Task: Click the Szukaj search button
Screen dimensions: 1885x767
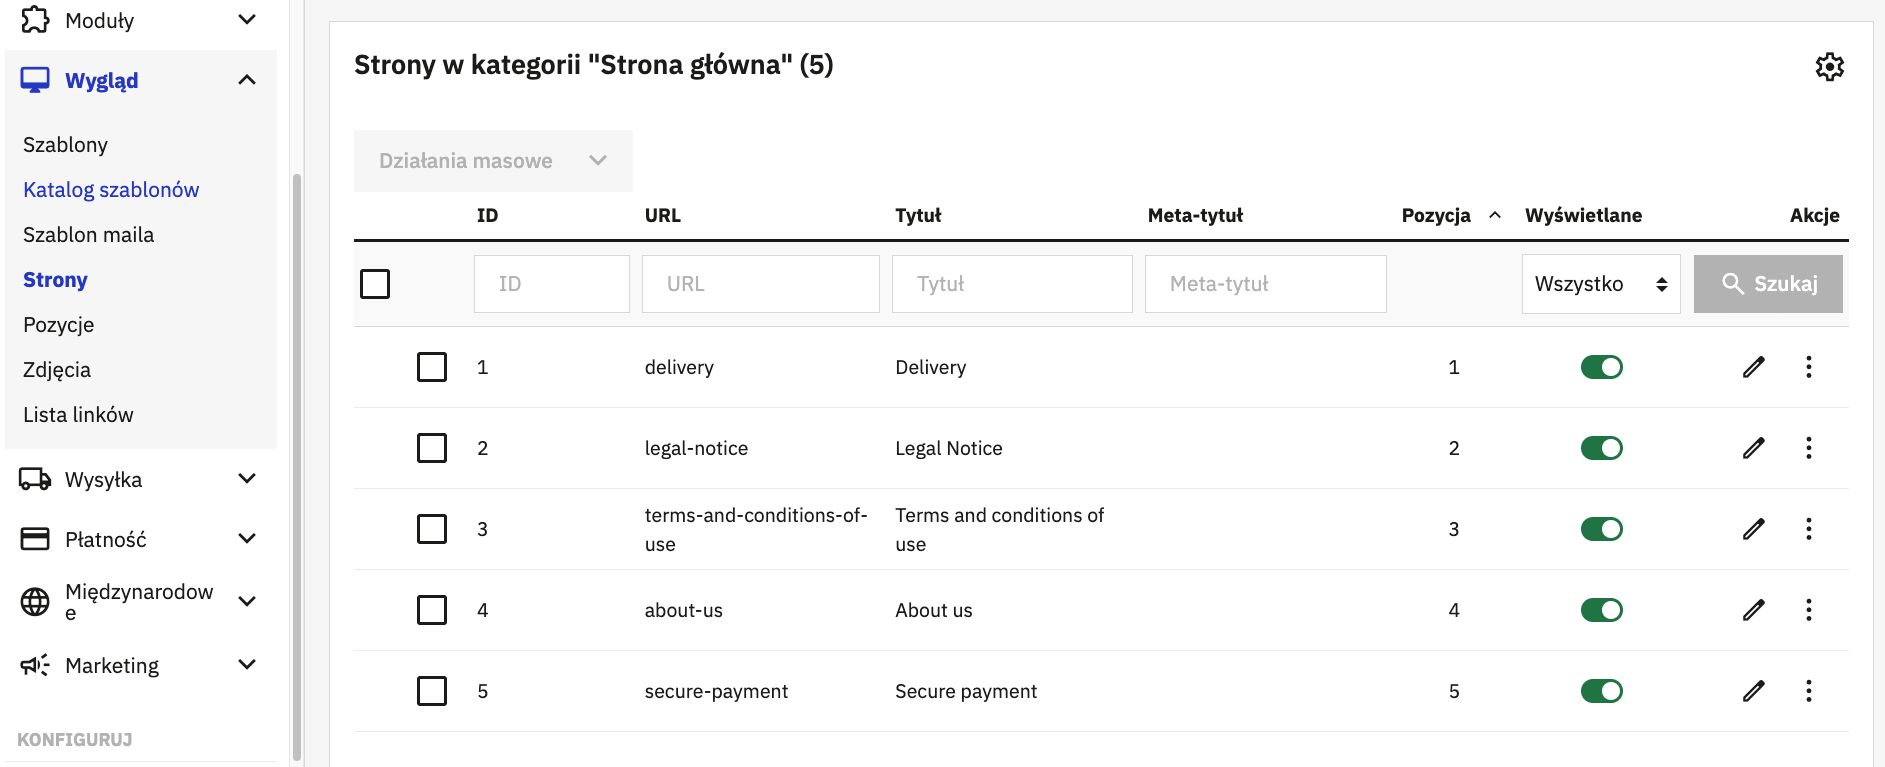Action: click(x=1768, y=284)
